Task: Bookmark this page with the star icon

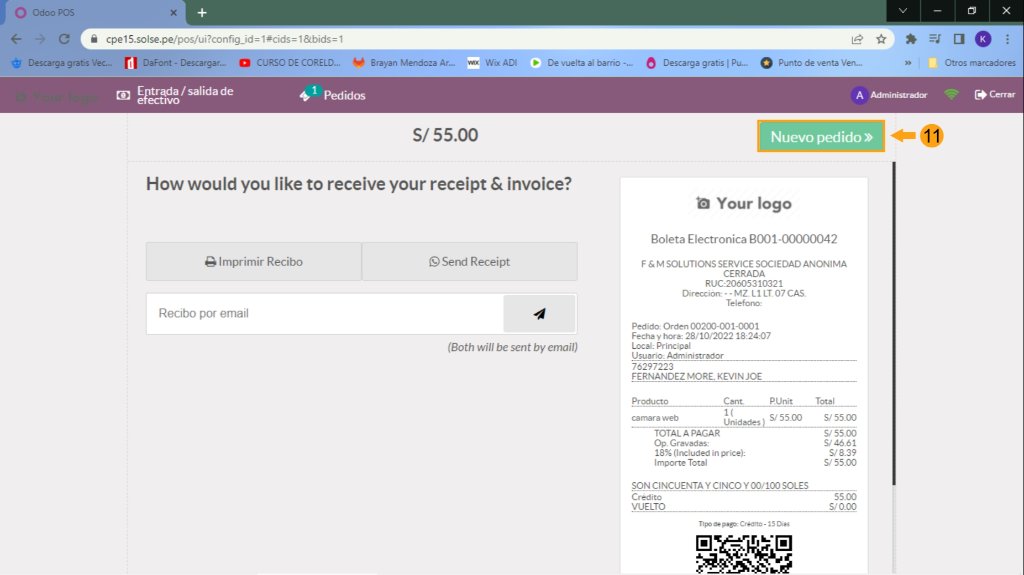Action: click(881, 39)
